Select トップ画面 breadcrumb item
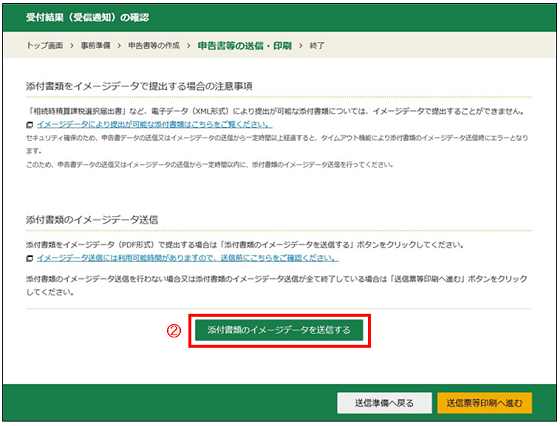The width and height of the screenshot is (560, 426). (45, 45)
